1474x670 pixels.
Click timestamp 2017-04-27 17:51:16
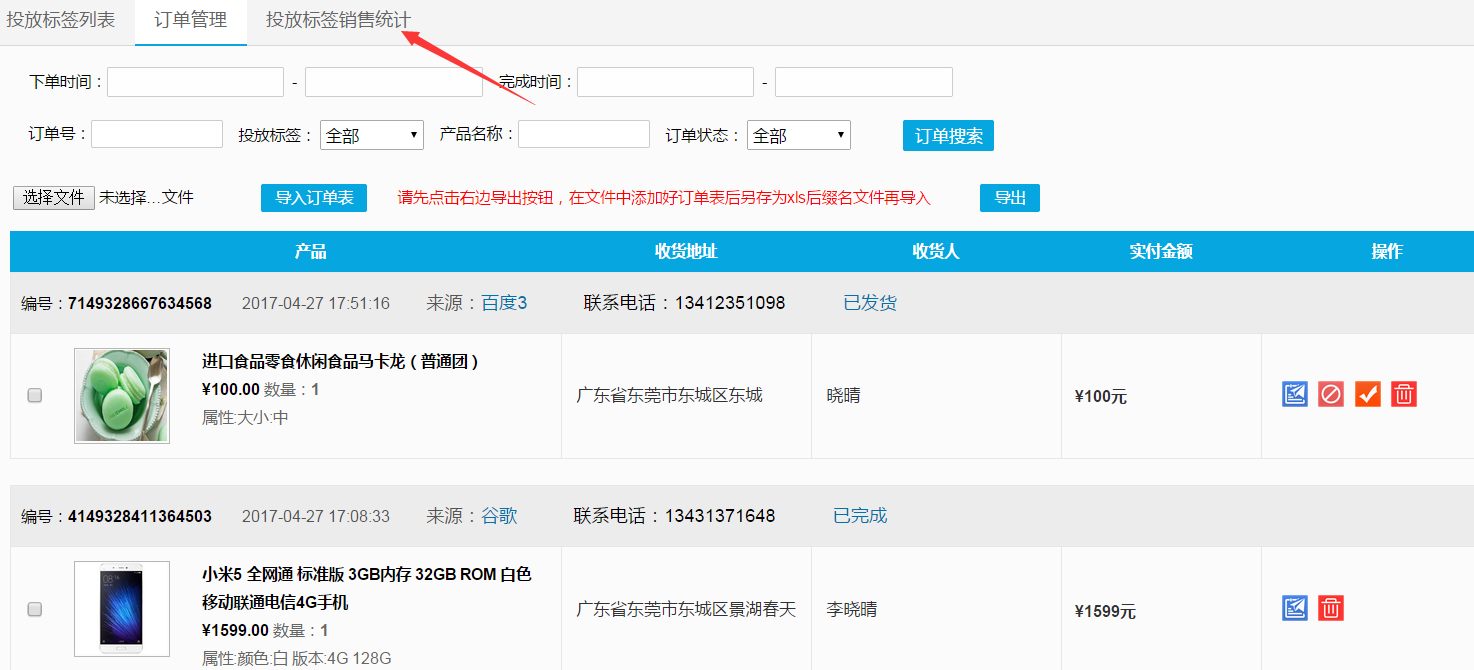316,303
